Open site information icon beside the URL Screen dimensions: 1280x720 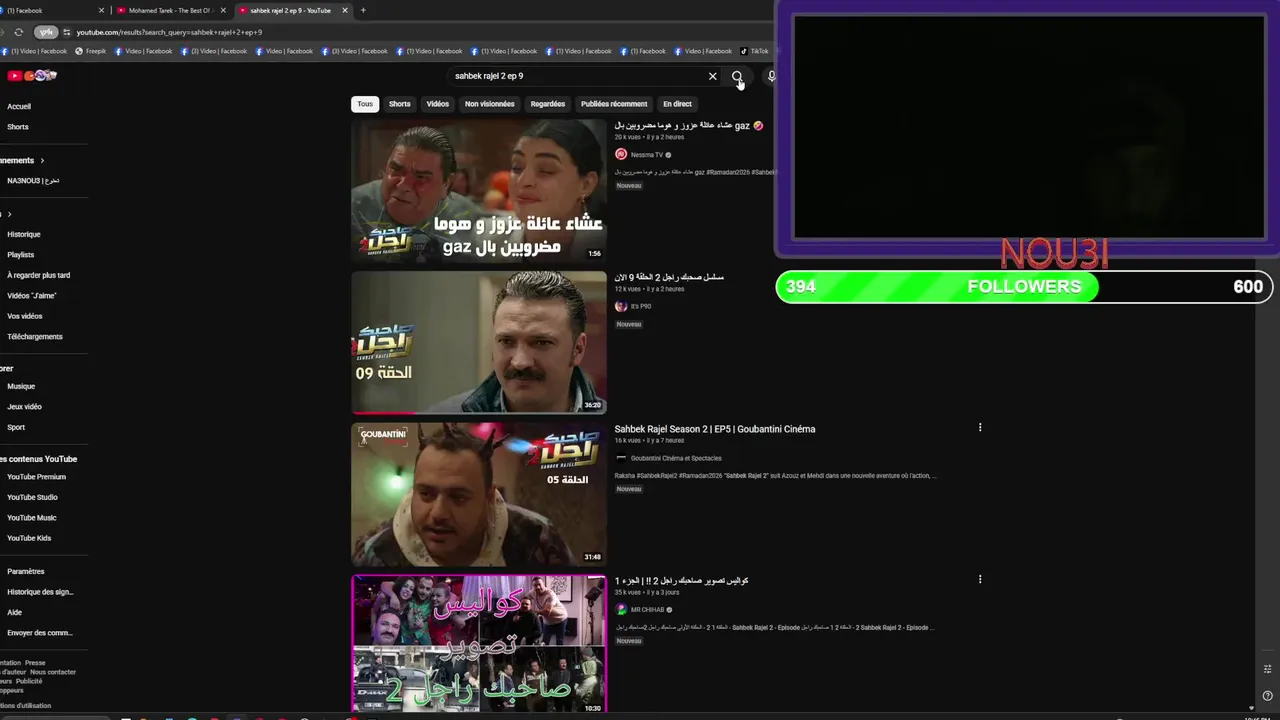click(x=67, y=32)
